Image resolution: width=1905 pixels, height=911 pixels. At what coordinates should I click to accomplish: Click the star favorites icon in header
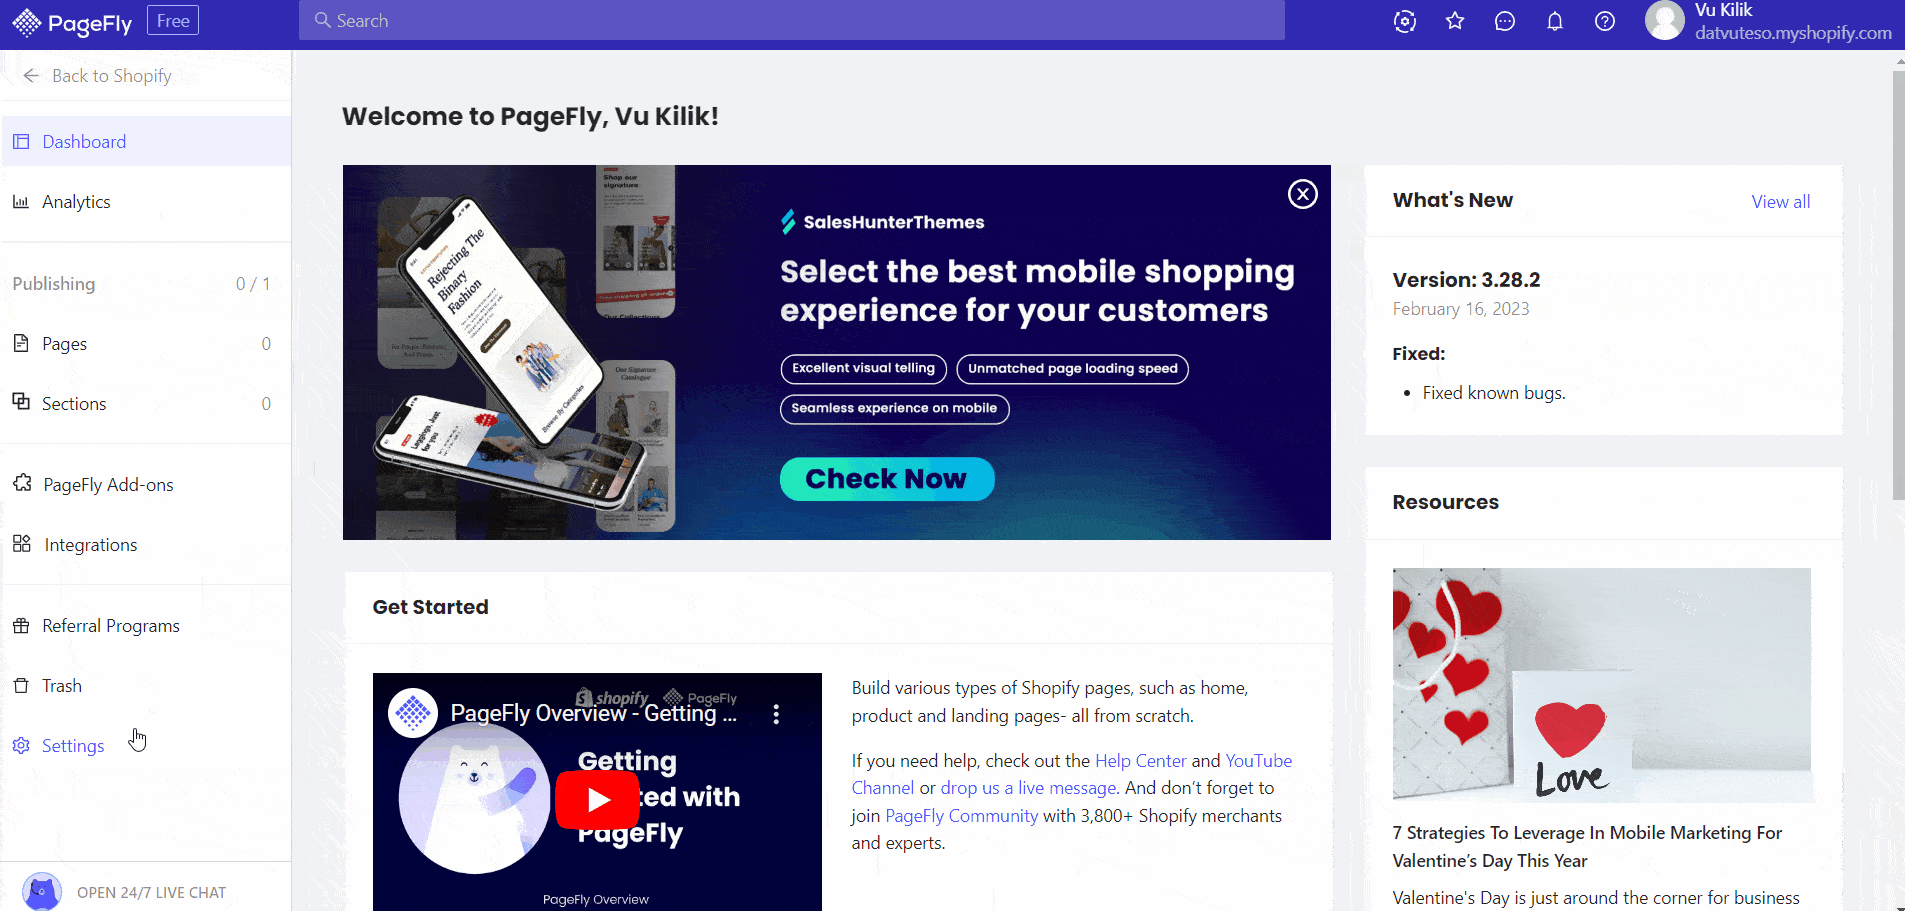click(1455, 21)
